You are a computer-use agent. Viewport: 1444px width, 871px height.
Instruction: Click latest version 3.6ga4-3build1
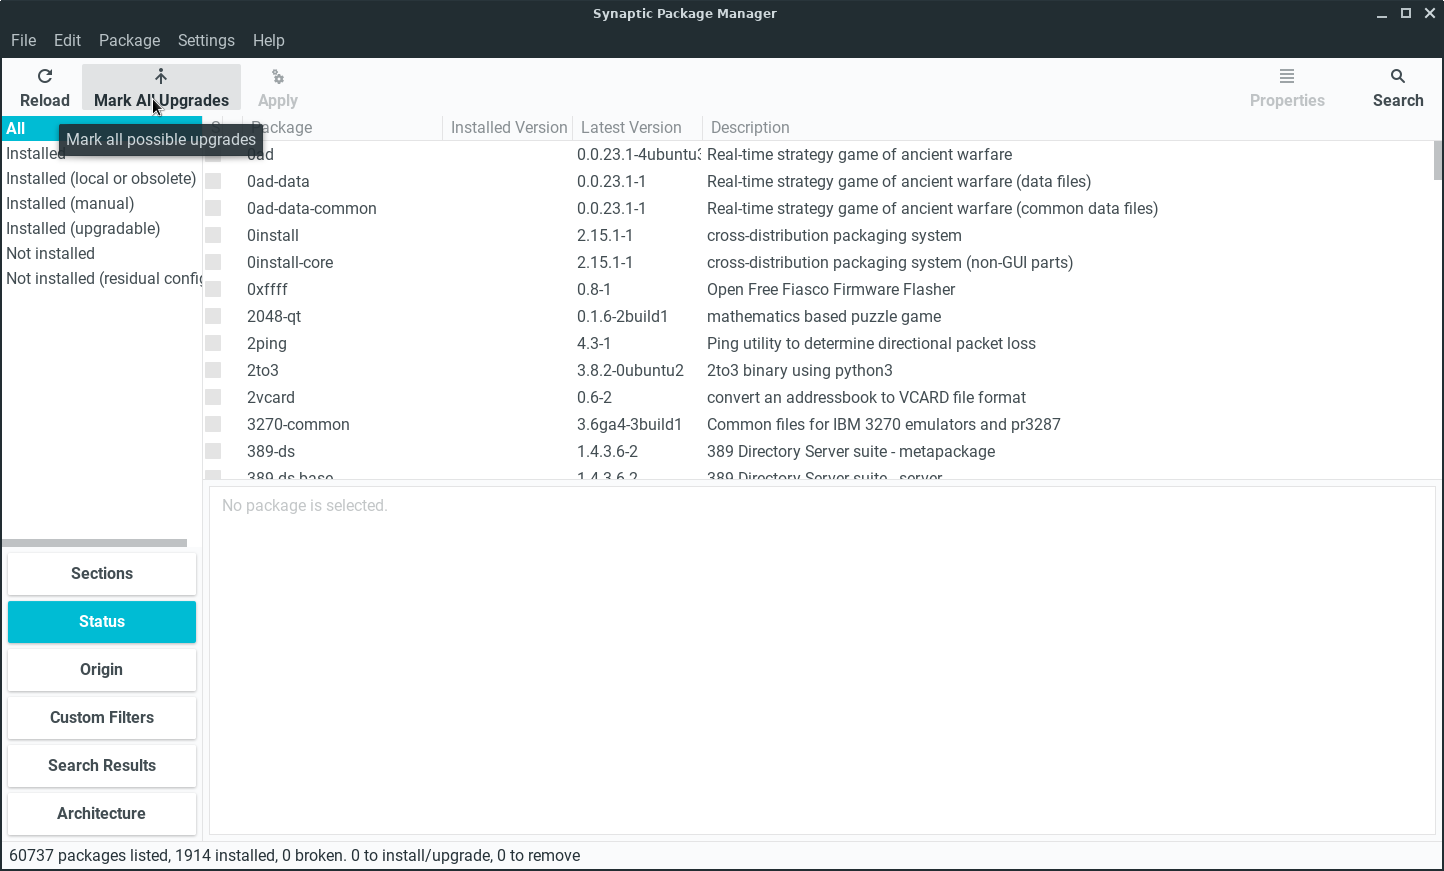tap(629, 424)
